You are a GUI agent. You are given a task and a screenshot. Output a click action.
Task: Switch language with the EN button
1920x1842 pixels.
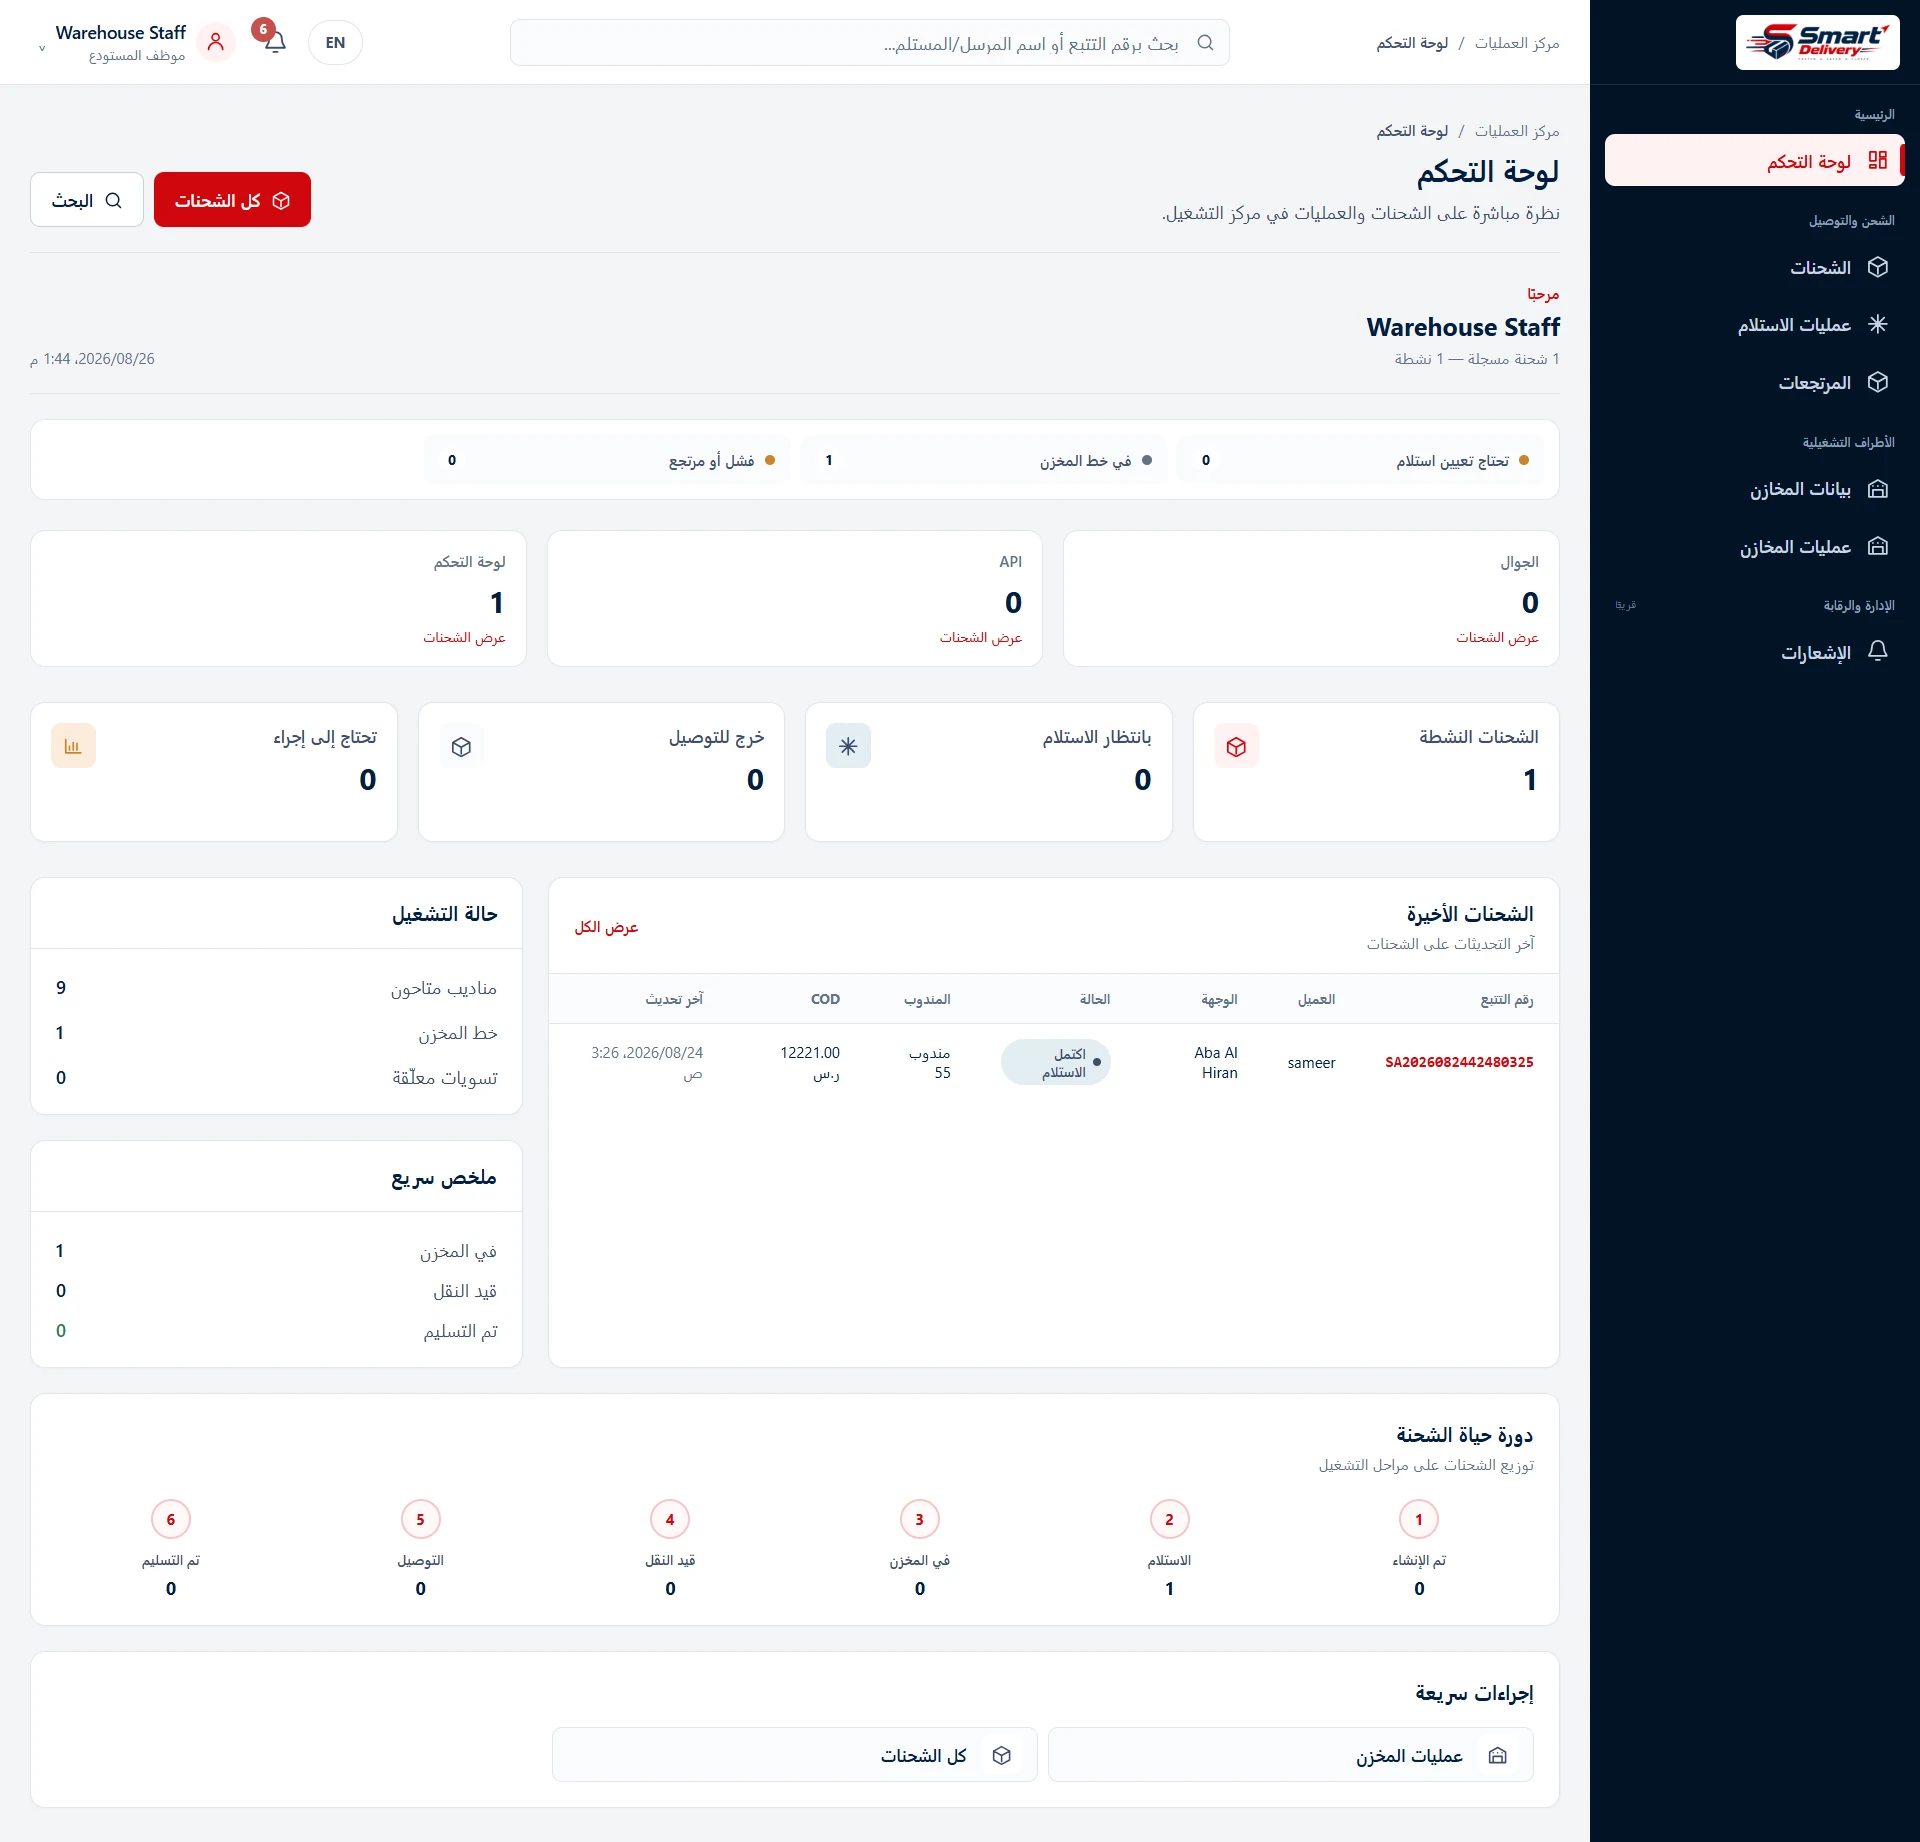[x=335, y=42]
